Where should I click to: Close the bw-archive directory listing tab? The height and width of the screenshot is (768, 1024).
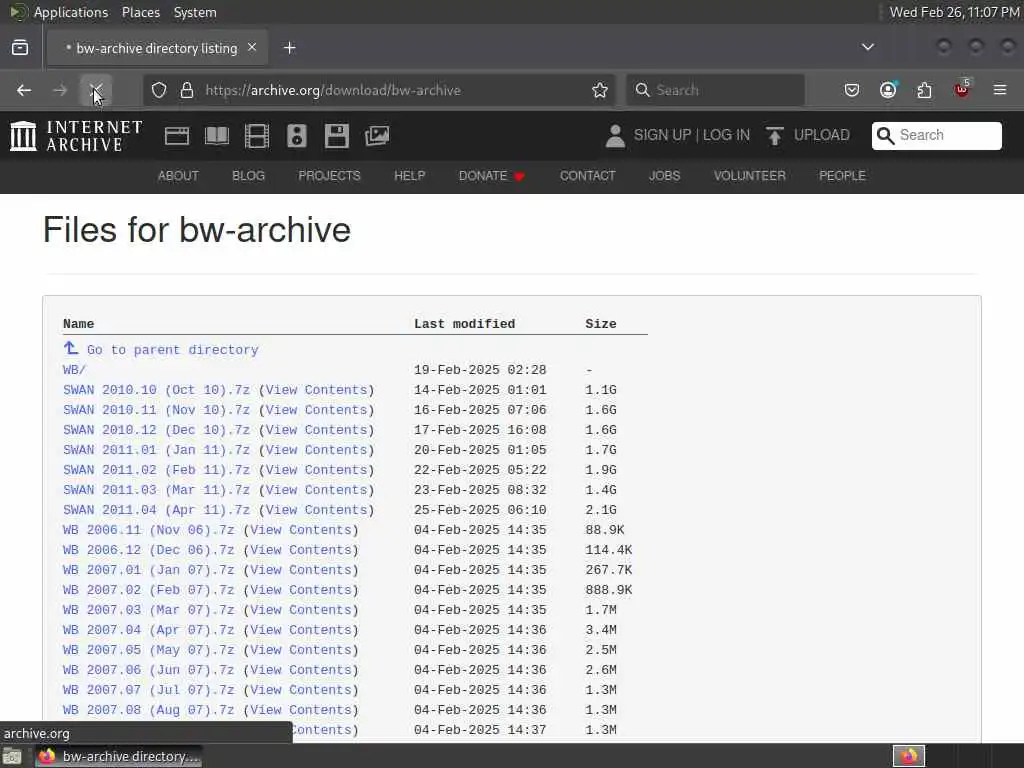click(252, 48)
